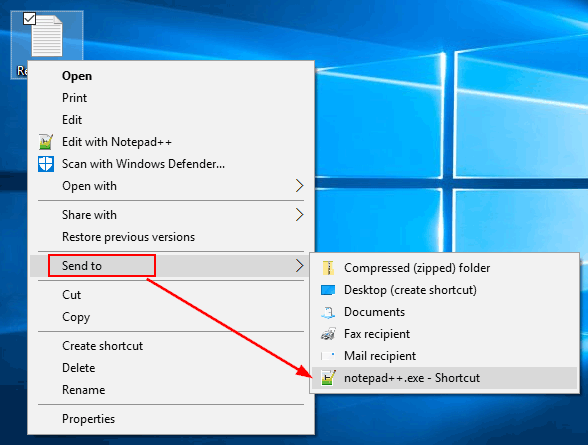Send to Mail recipient
Viewport: 588px width, 445px height.
coord(444,356)
